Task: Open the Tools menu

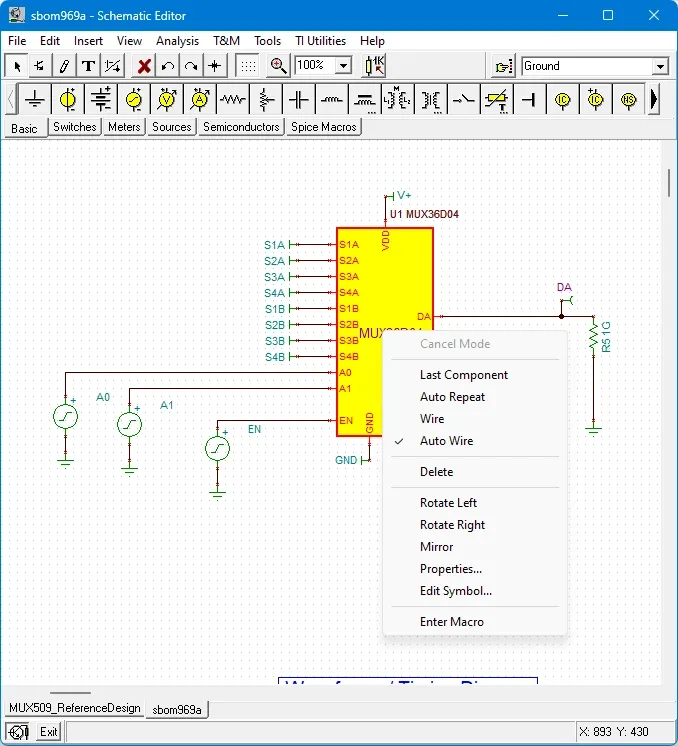Action: (x=267, y=41)
